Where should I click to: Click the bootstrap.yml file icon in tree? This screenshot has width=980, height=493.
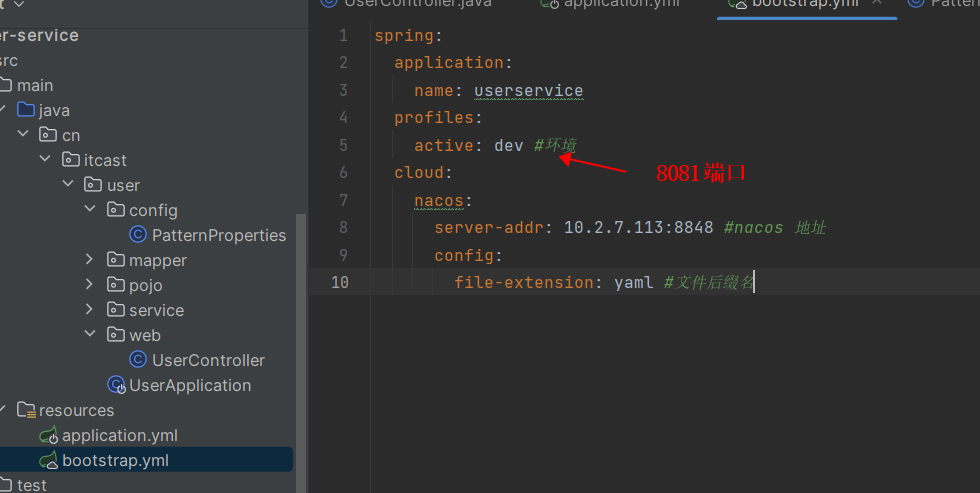(49, 461)
